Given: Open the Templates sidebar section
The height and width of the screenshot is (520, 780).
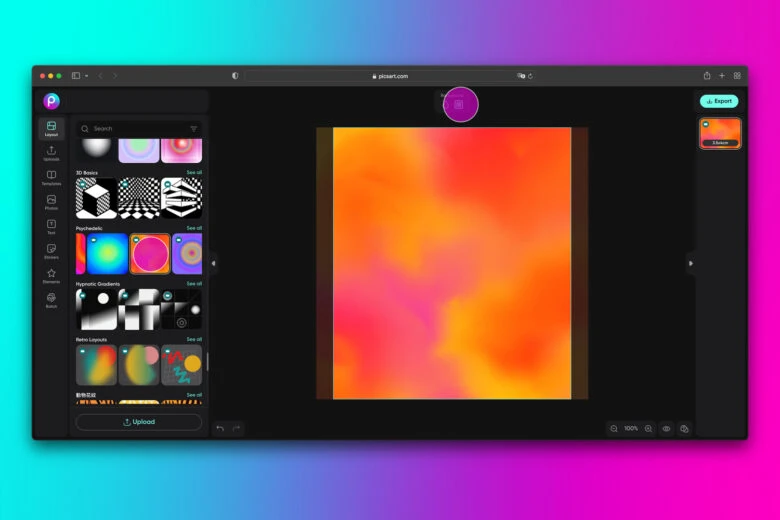Looking at the screenshot, I should (51, 177).
